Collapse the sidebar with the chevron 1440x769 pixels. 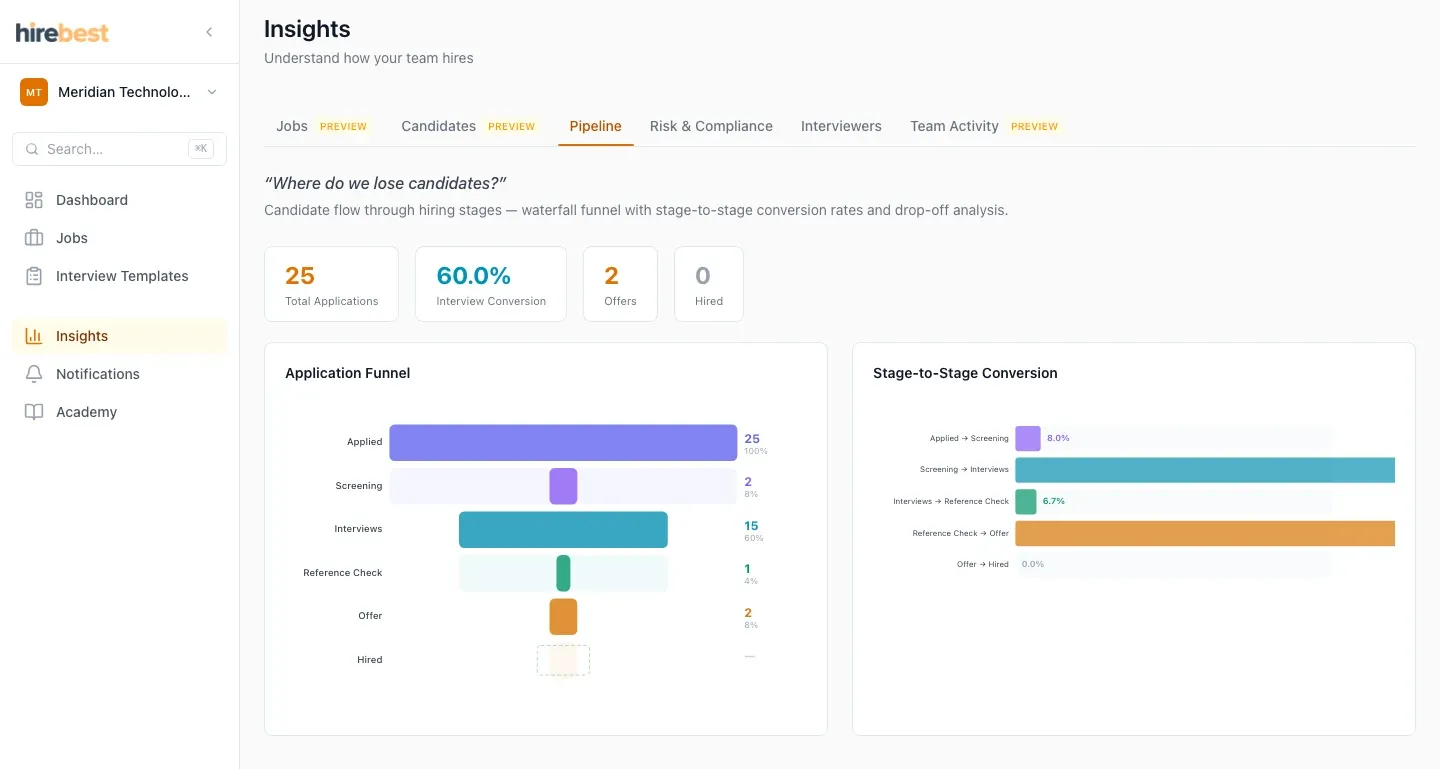tap(209, 32)
